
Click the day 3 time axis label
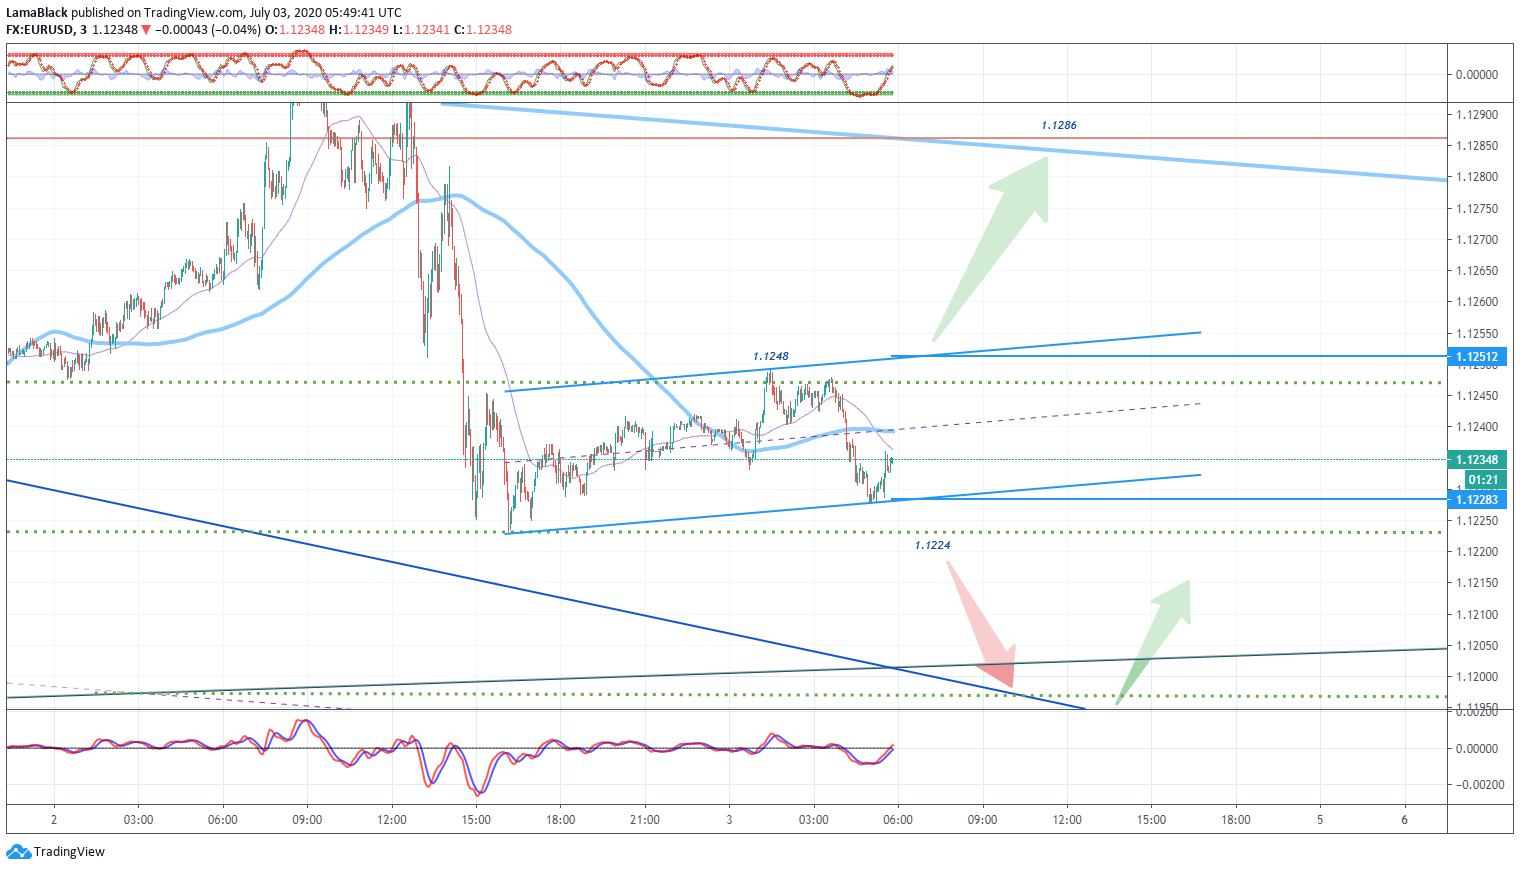pos(729,820)
